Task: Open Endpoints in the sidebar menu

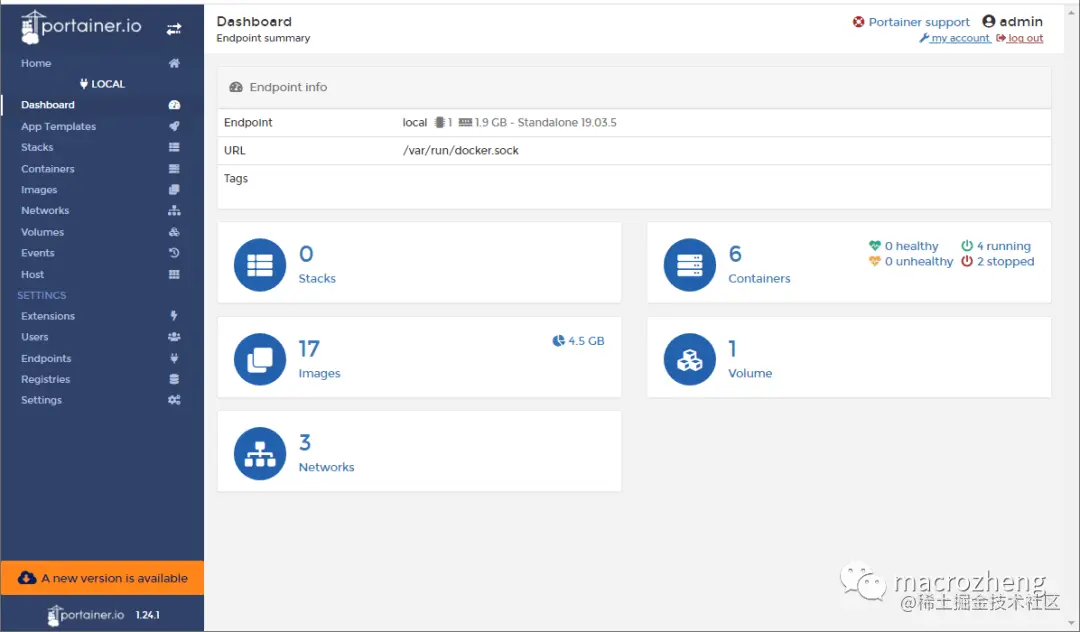Action: 46,358
